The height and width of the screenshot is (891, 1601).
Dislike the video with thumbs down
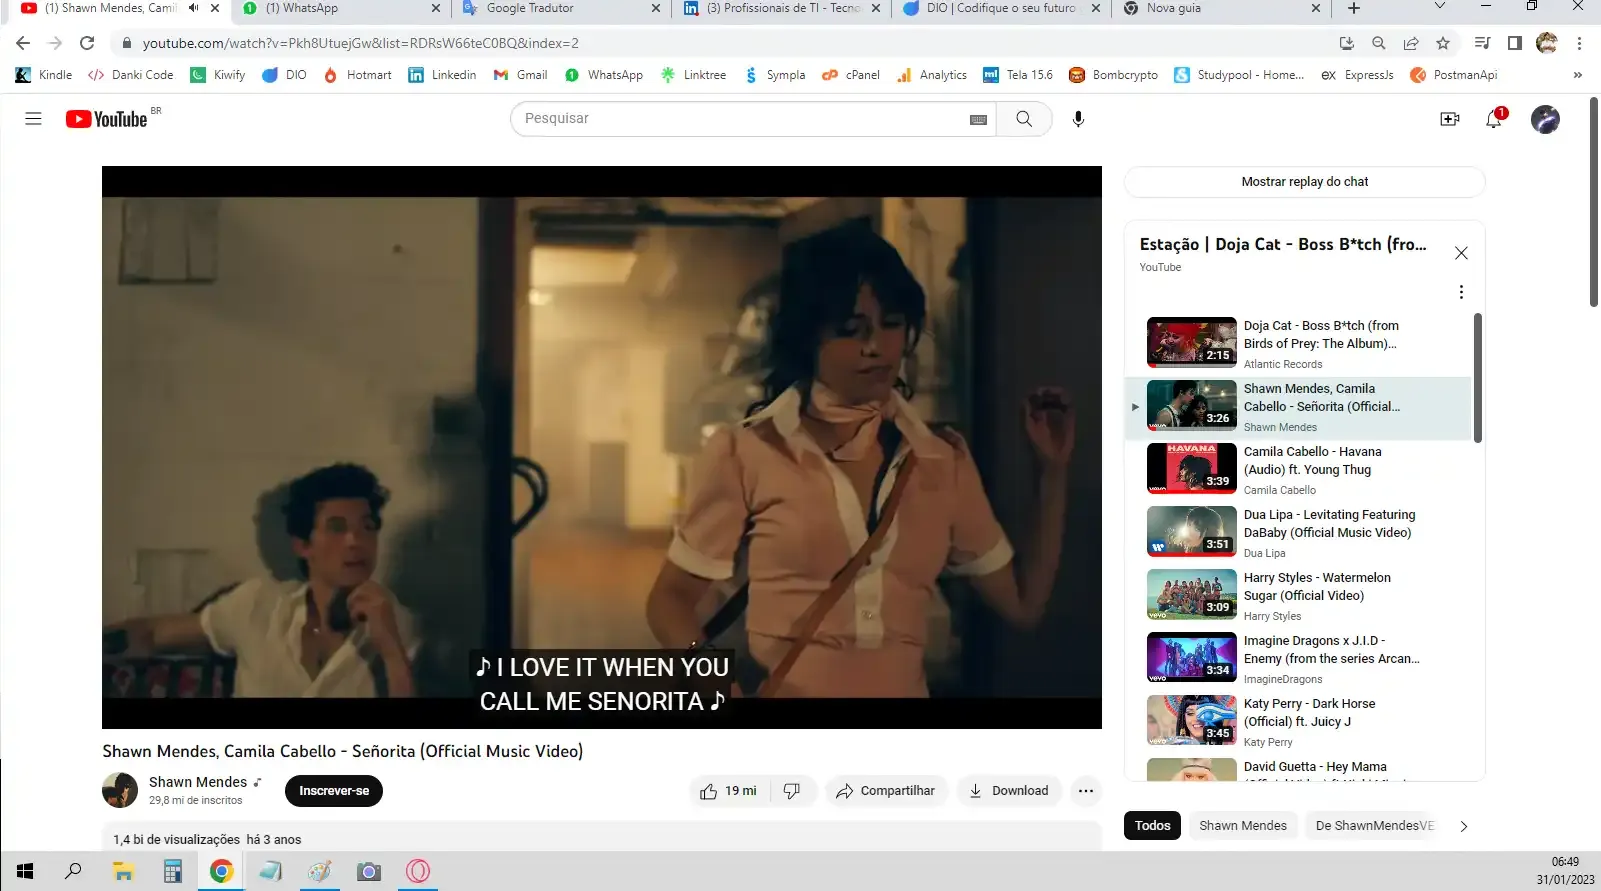[792, 791]
